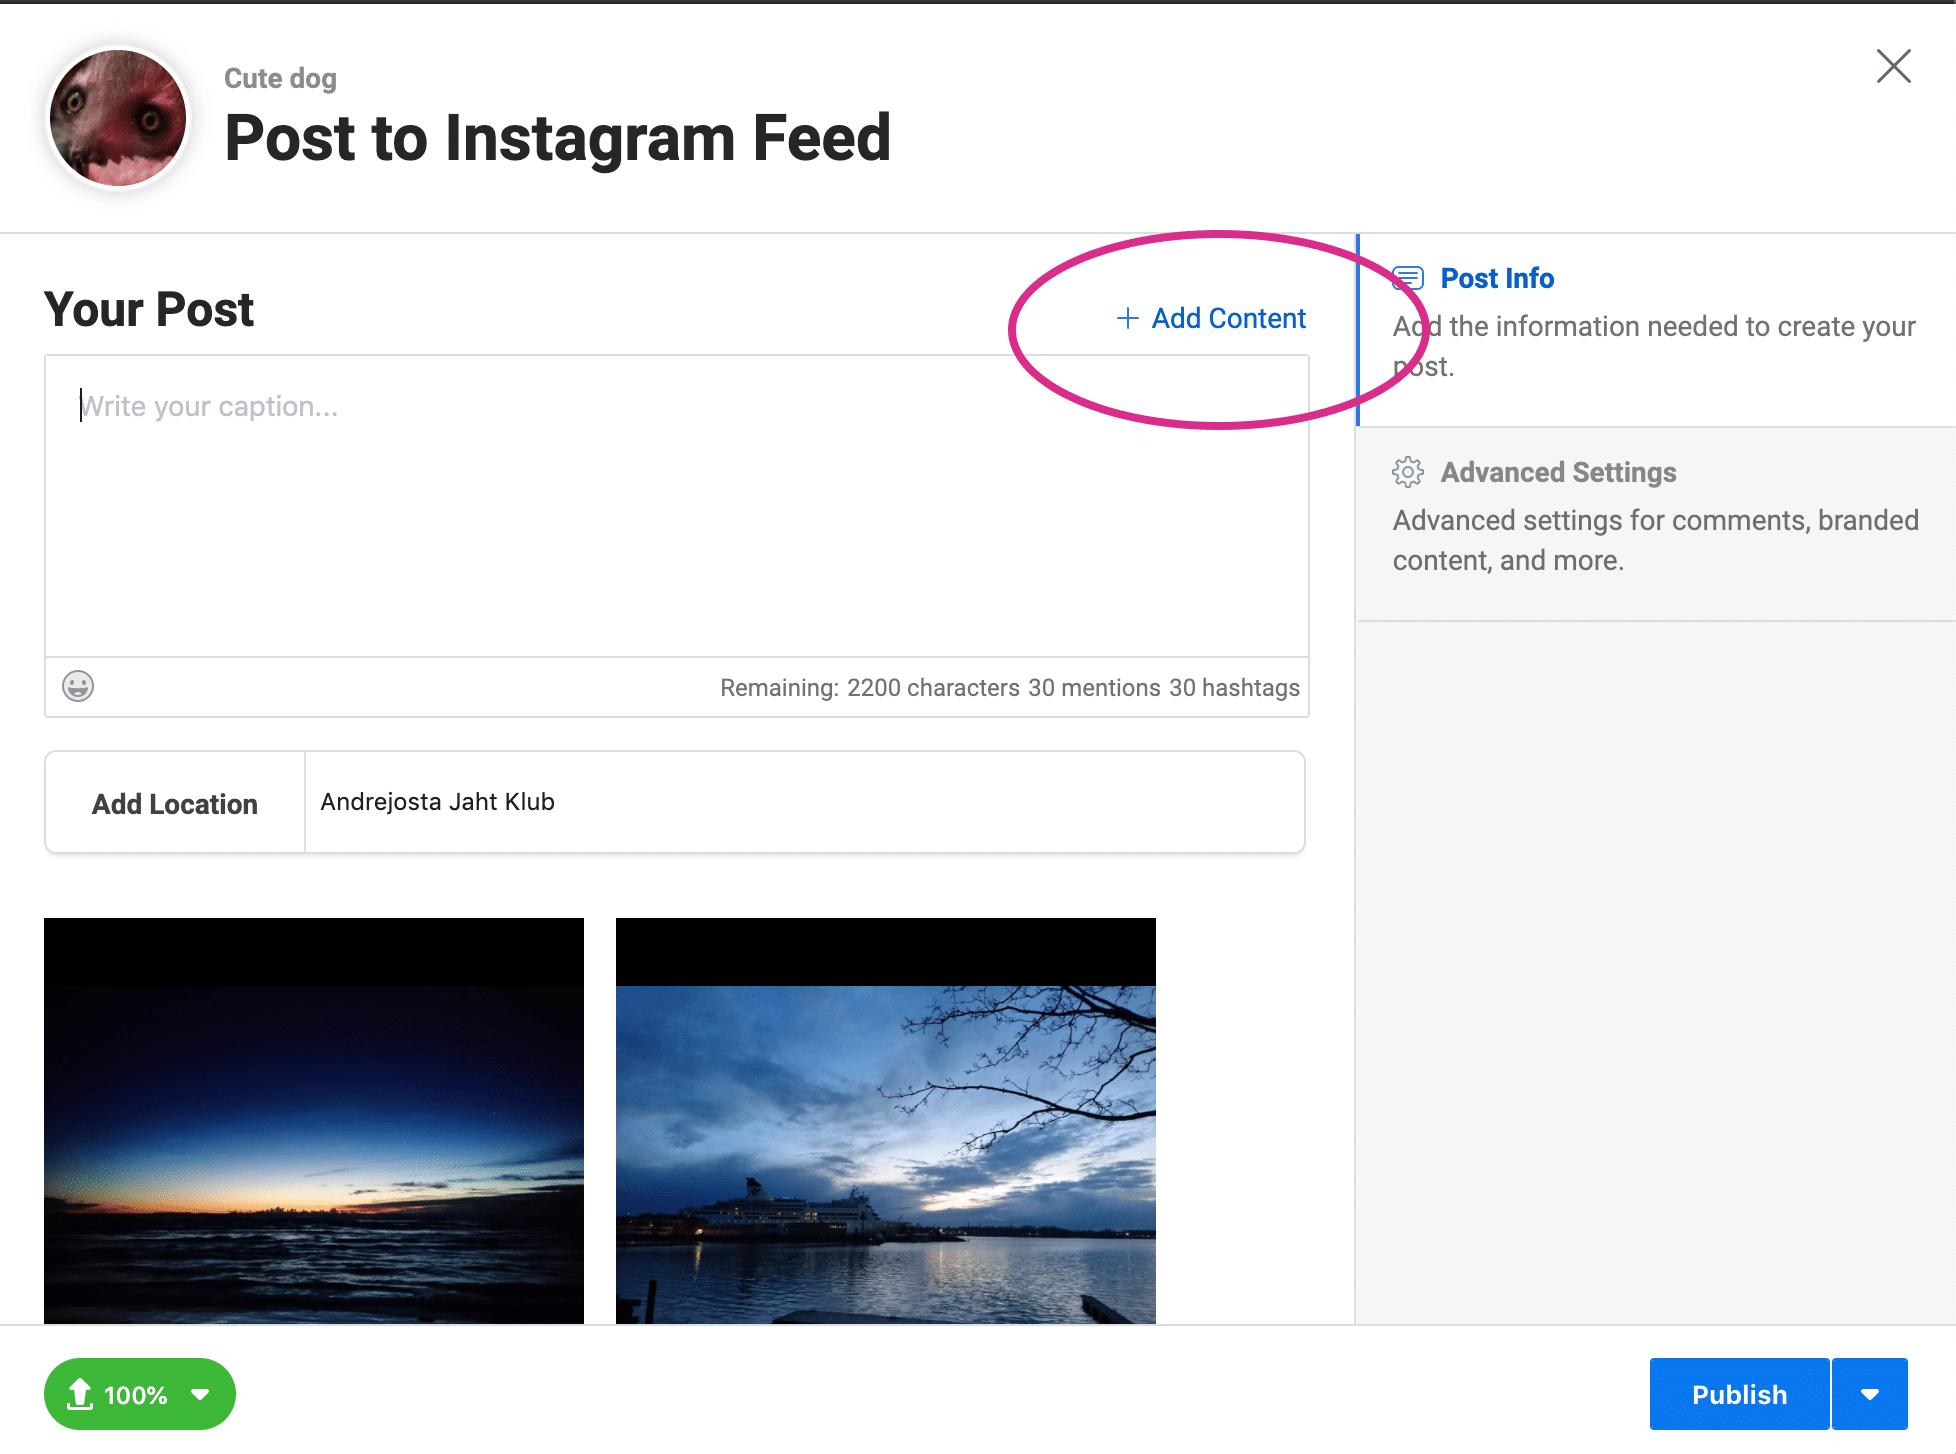Close the Post to Instagram dialog
Image resolution: width=1956 pixels, height=1454 pixels.
click(x=1893, y=66)
